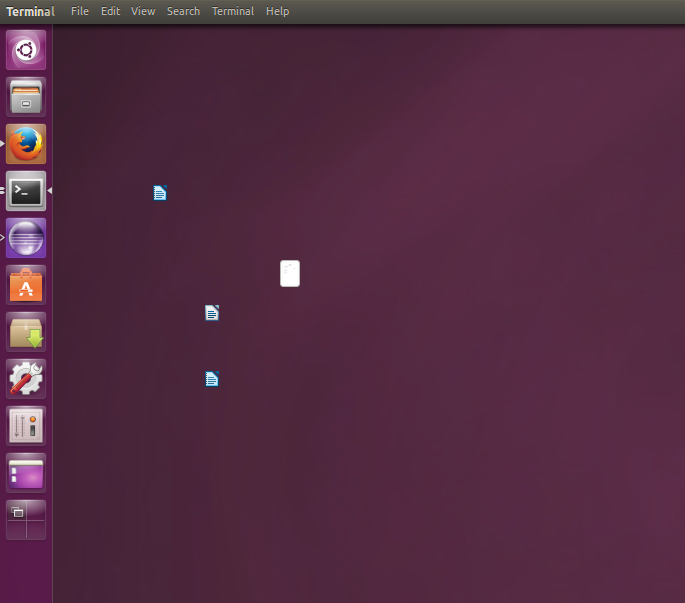The width and height of the screenshot is (685, 603).
Task: Open the Ubuntu Dash home launcher
Action: [26, 50]
